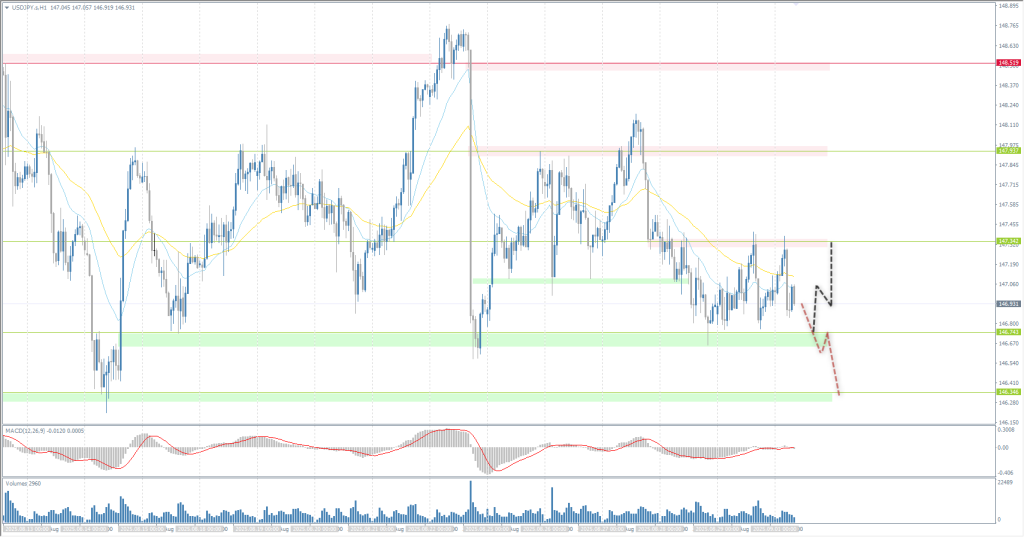Select the green 147.937 price label
This screenshot has height=537, width=1024.
click(x=1008, y=152)
